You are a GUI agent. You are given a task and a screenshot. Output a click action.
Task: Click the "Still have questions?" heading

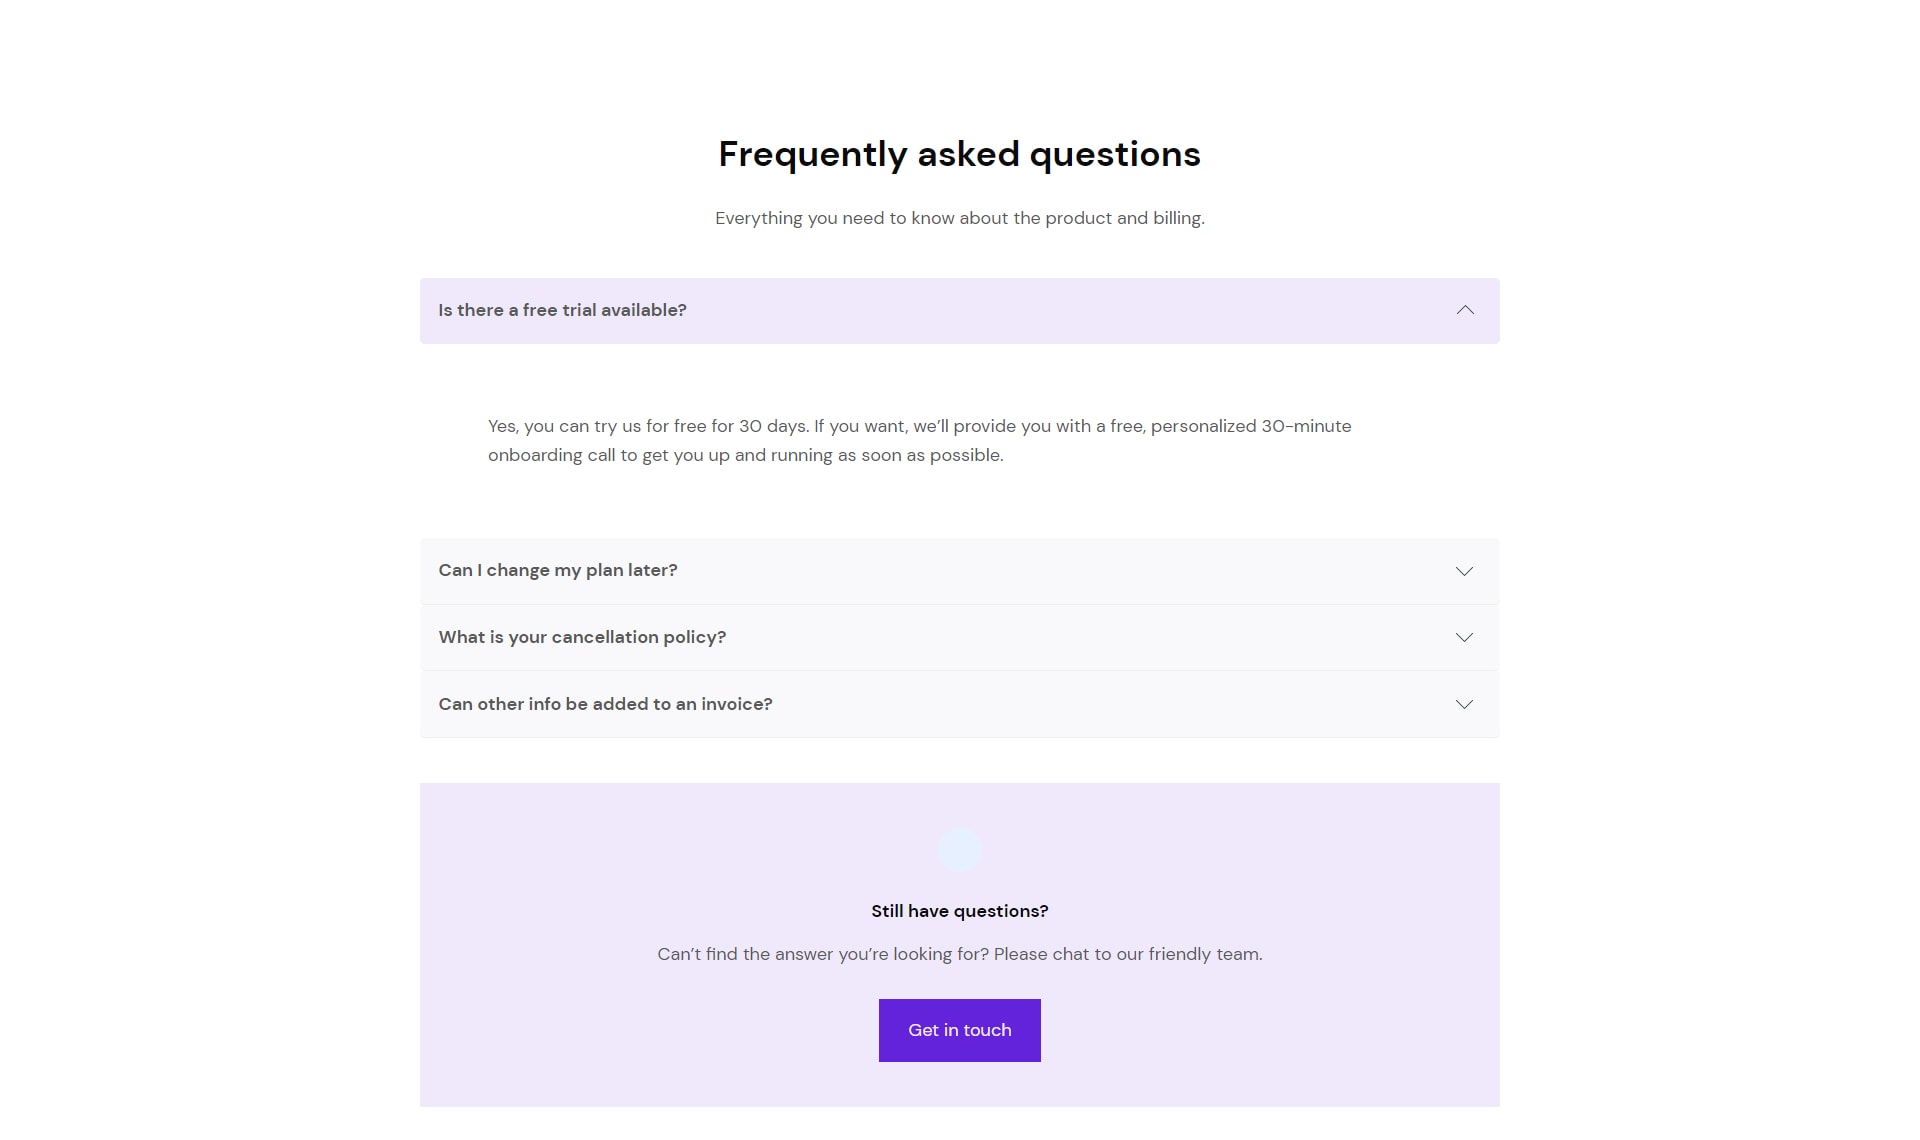pos(960,911)
